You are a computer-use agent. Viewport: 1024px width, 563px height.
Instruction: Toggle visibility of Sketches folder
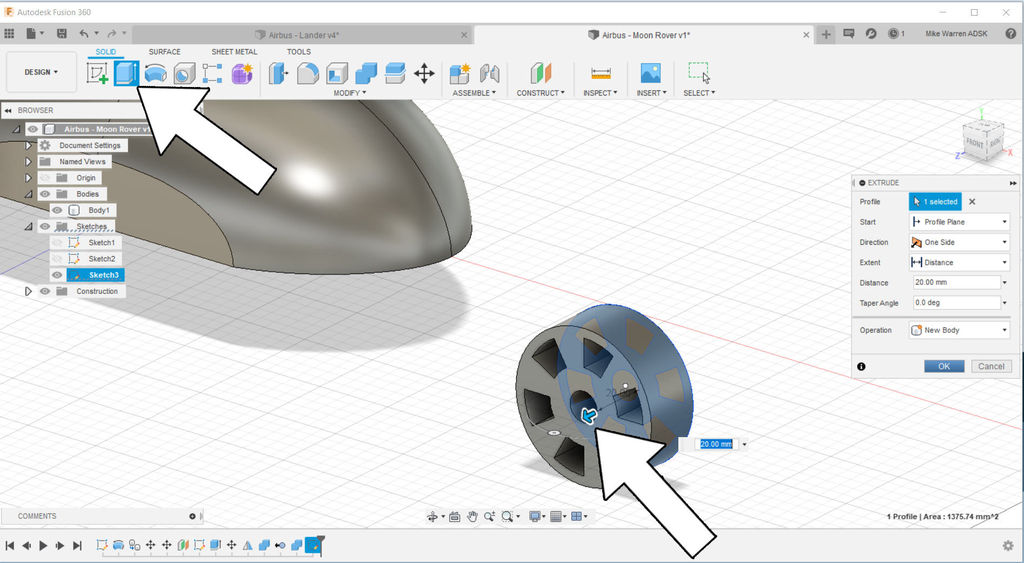point(45,227)
